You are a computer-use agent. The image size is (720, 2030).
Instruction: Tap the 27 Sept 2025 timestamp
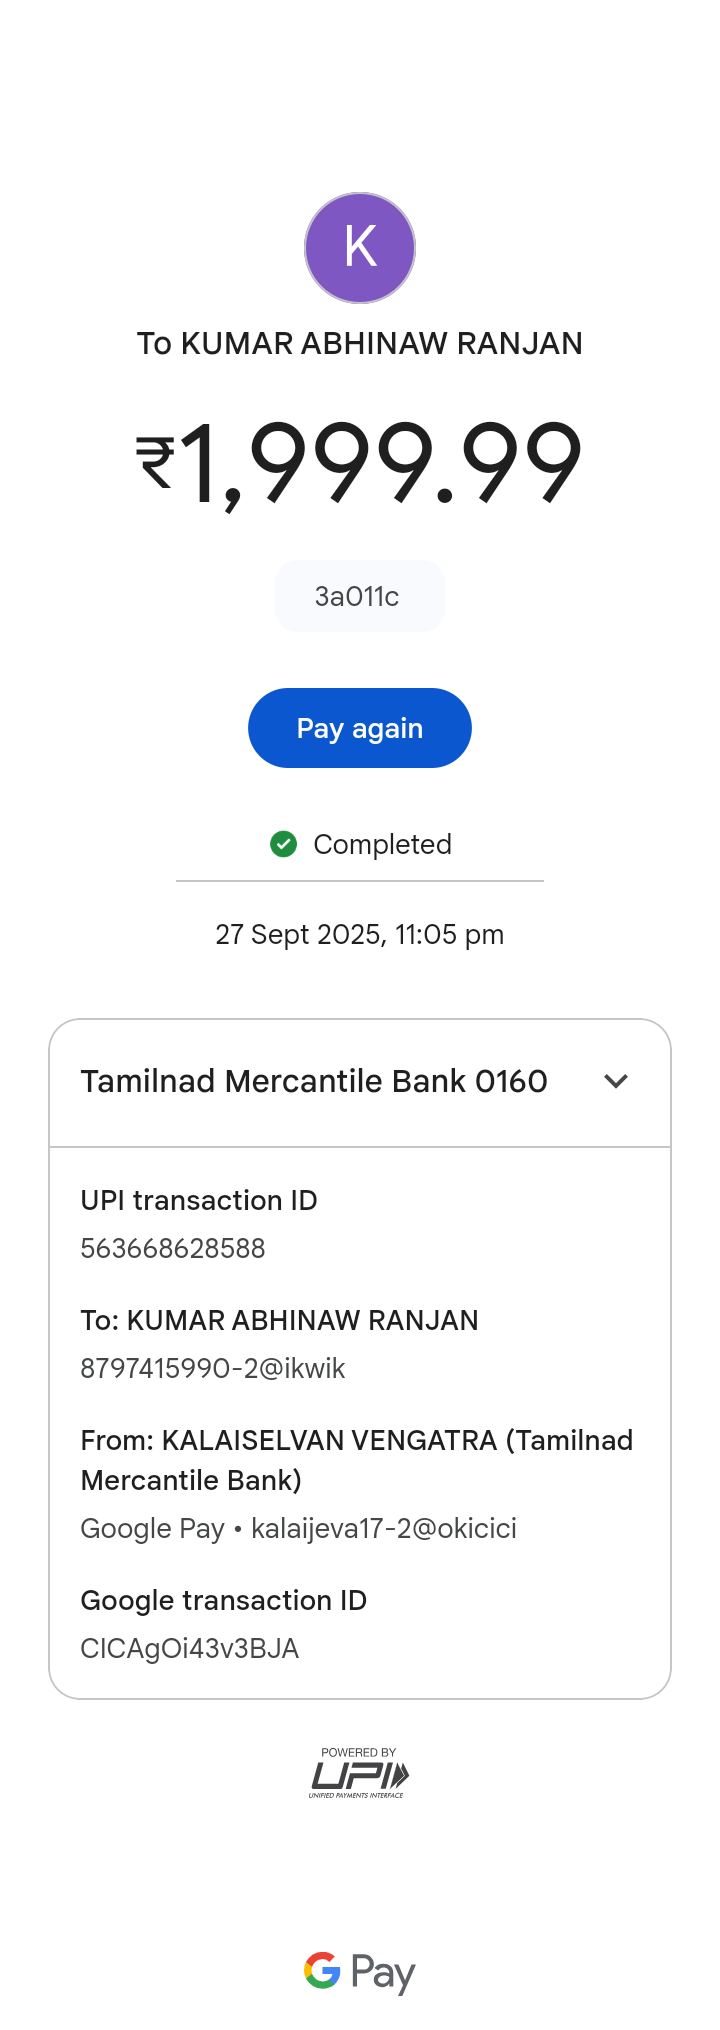coord(360,935)
